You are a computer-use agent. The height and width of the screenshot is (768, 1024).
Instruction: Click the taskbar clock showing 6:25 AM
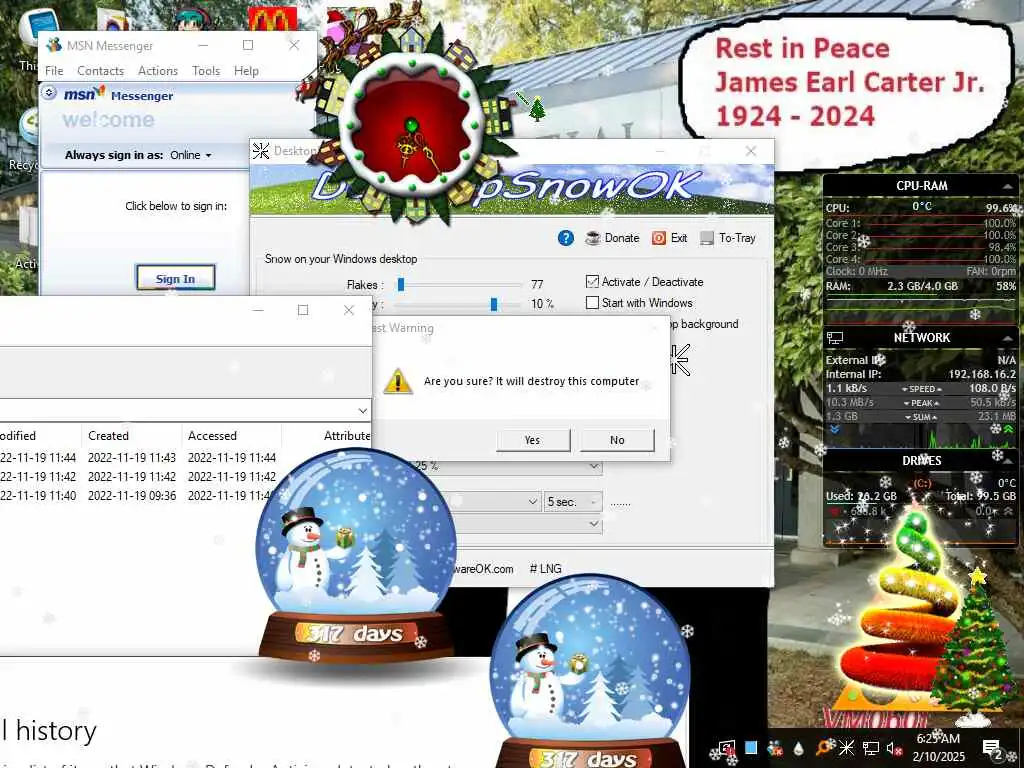[938, 748]
